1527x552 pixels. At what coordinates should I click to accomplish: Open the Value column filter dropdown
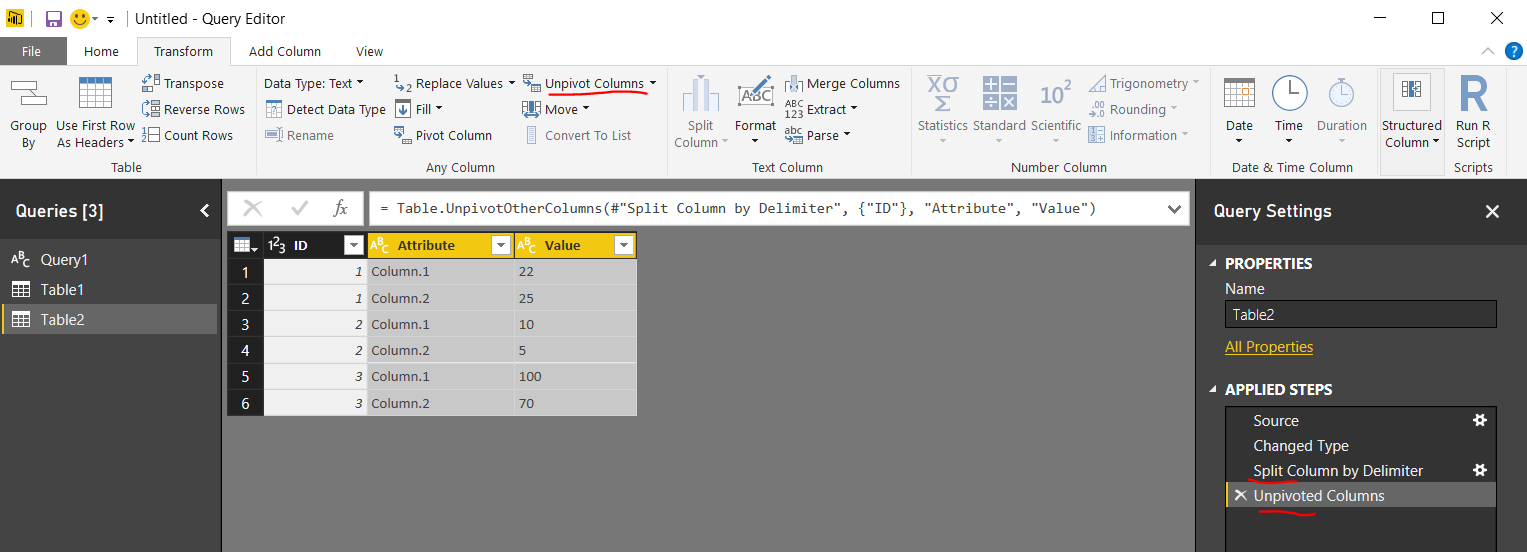coord(624,245)
